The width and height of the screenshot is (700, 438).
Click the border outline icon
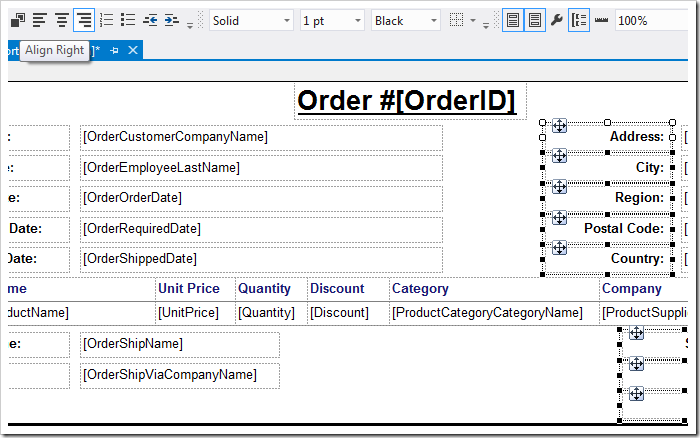456,21
